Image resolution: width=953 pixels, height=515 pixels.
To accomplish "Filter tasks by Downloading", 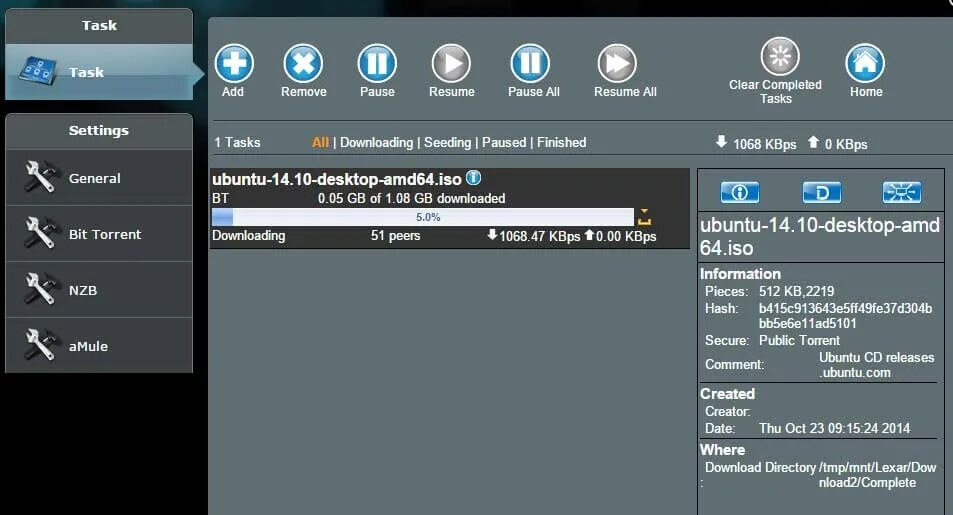I will click(x=376, y=142).
